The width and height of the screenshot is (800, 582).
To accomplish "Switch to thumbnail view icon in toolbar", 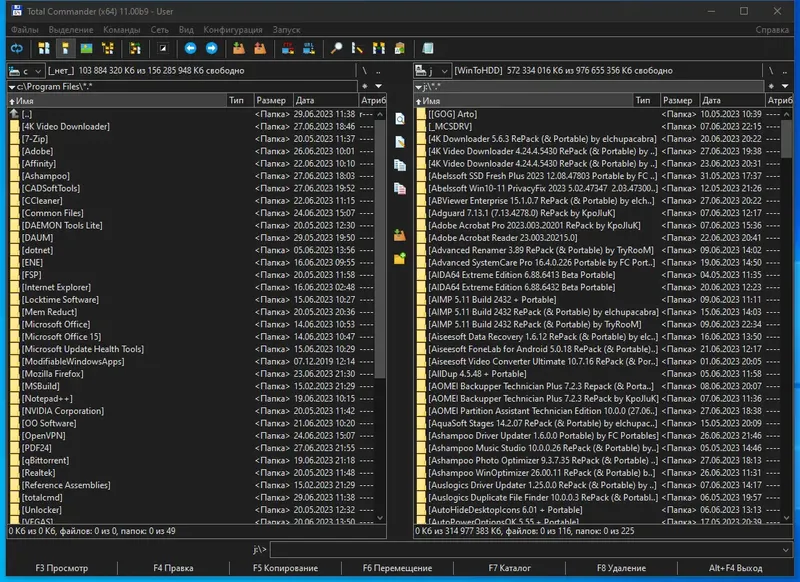I will [x=86, y=48].
